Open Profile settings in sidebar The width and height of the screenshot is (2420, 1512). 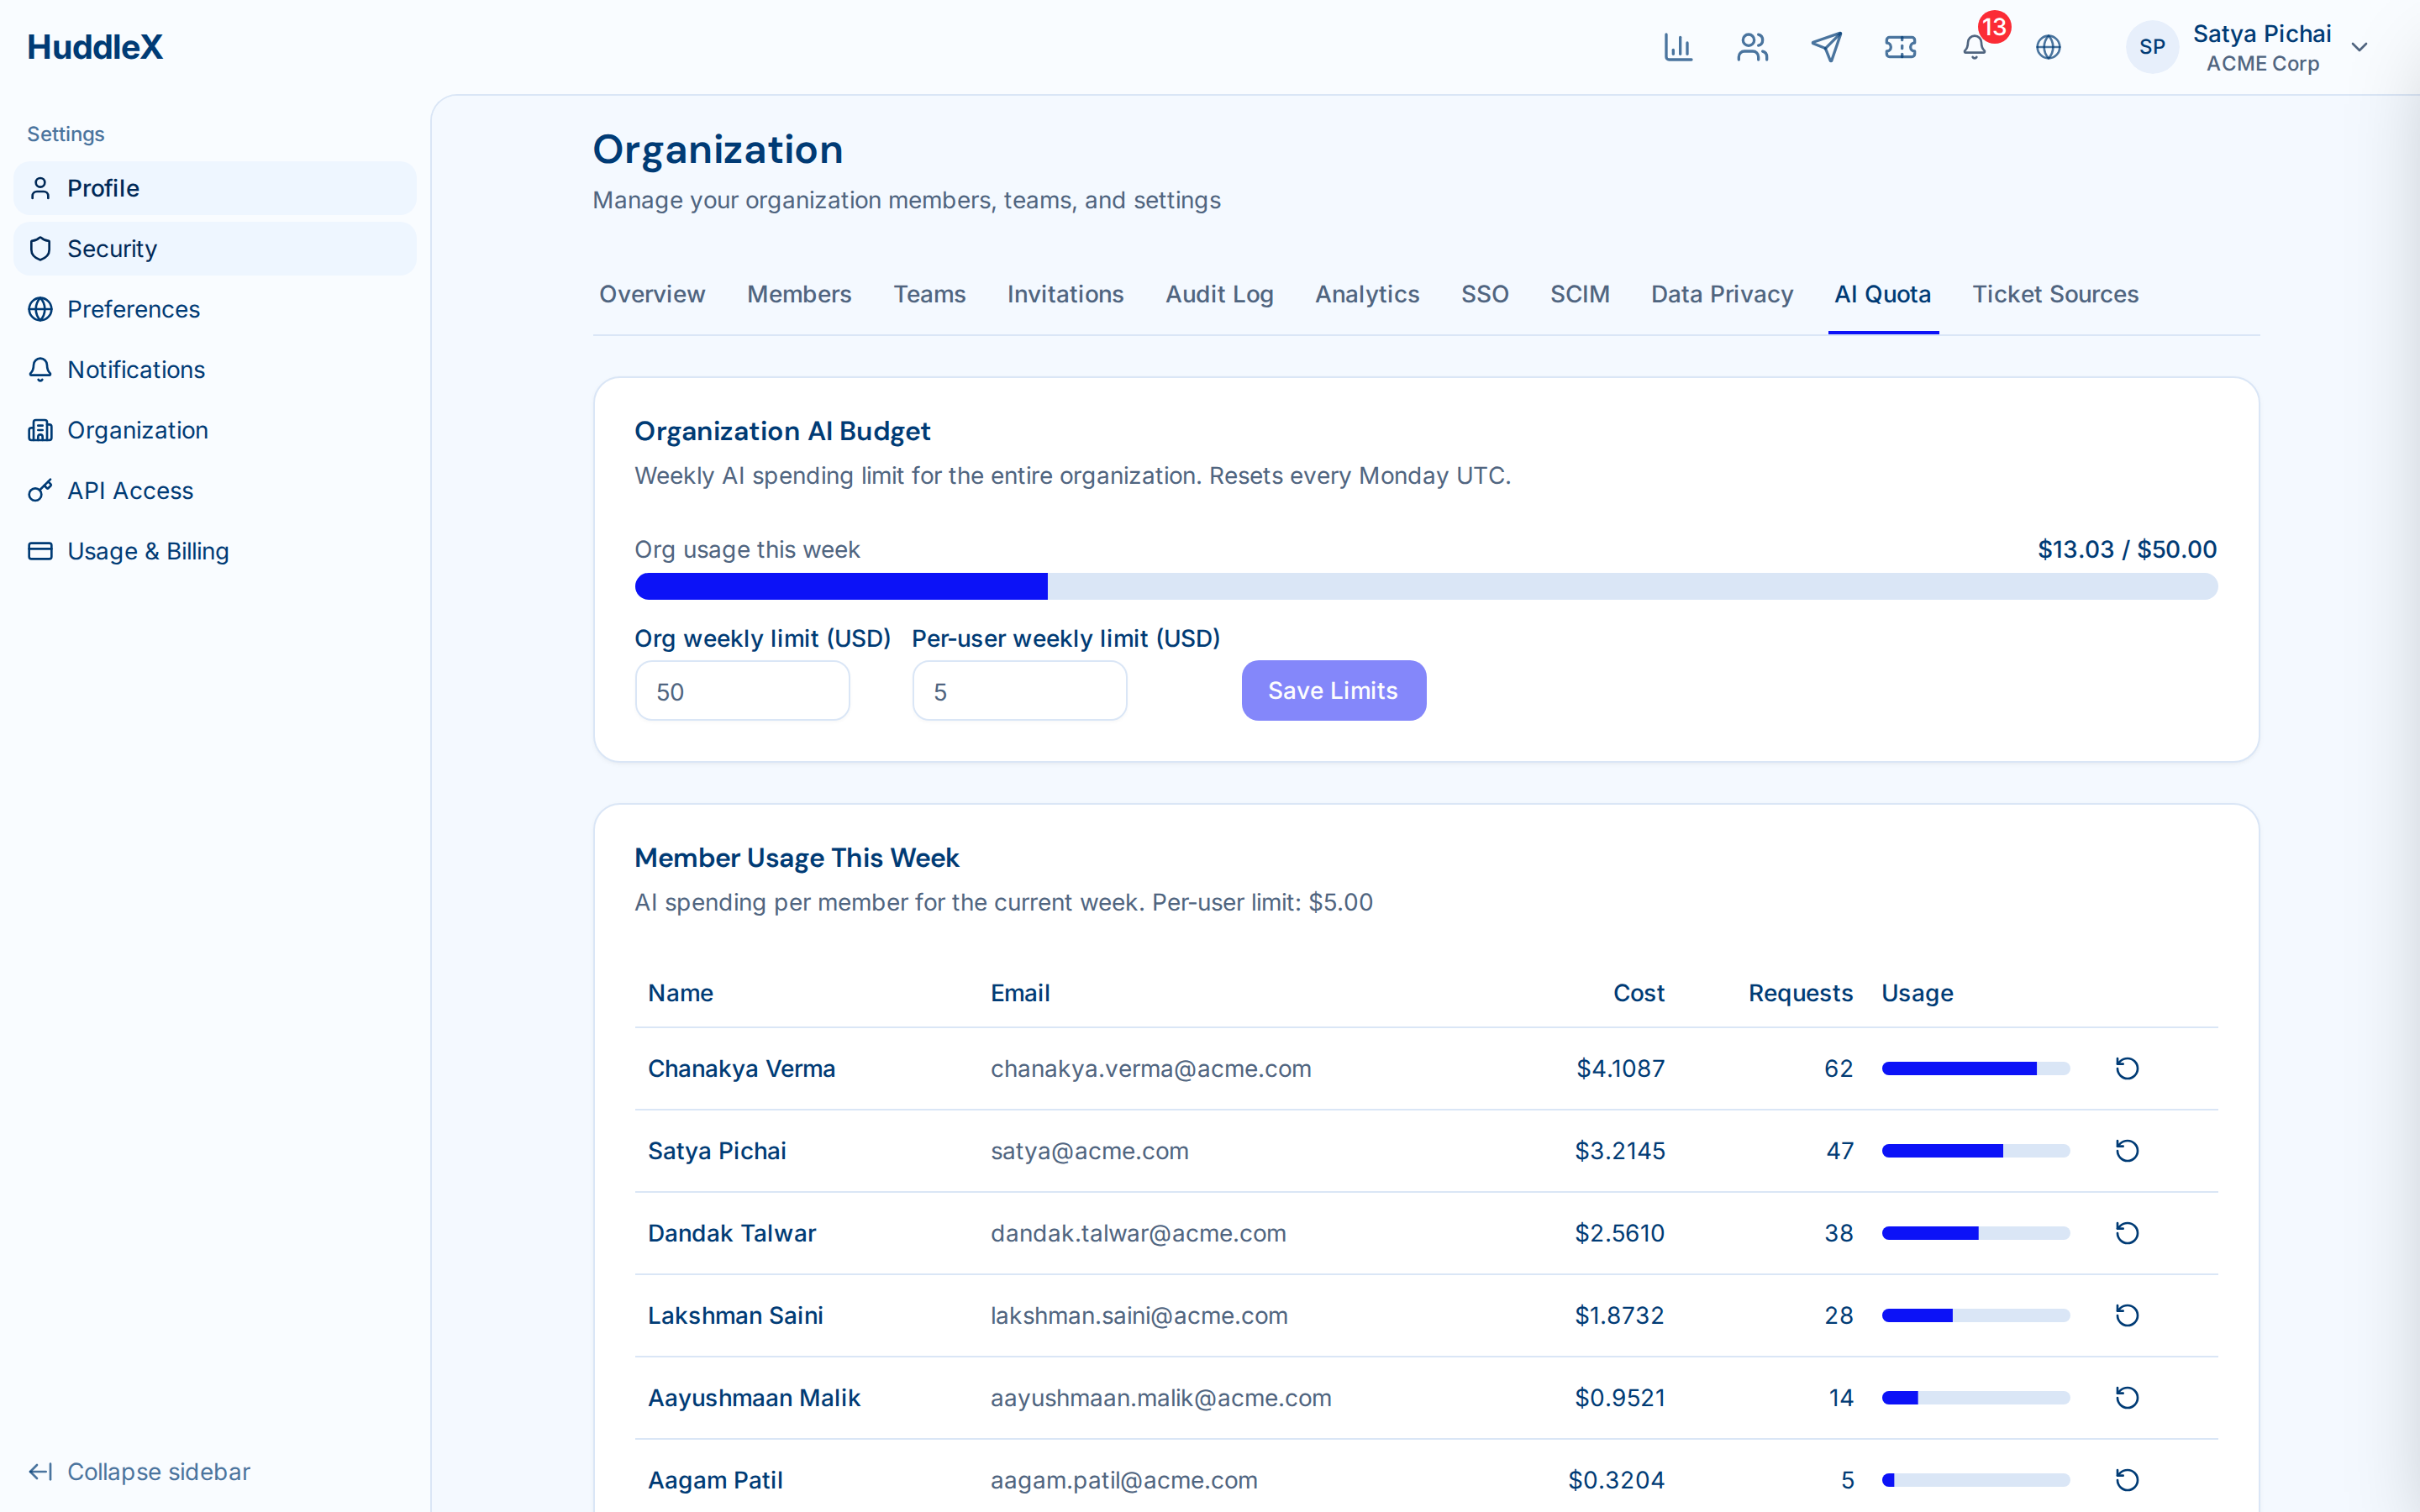coord(215,188)
